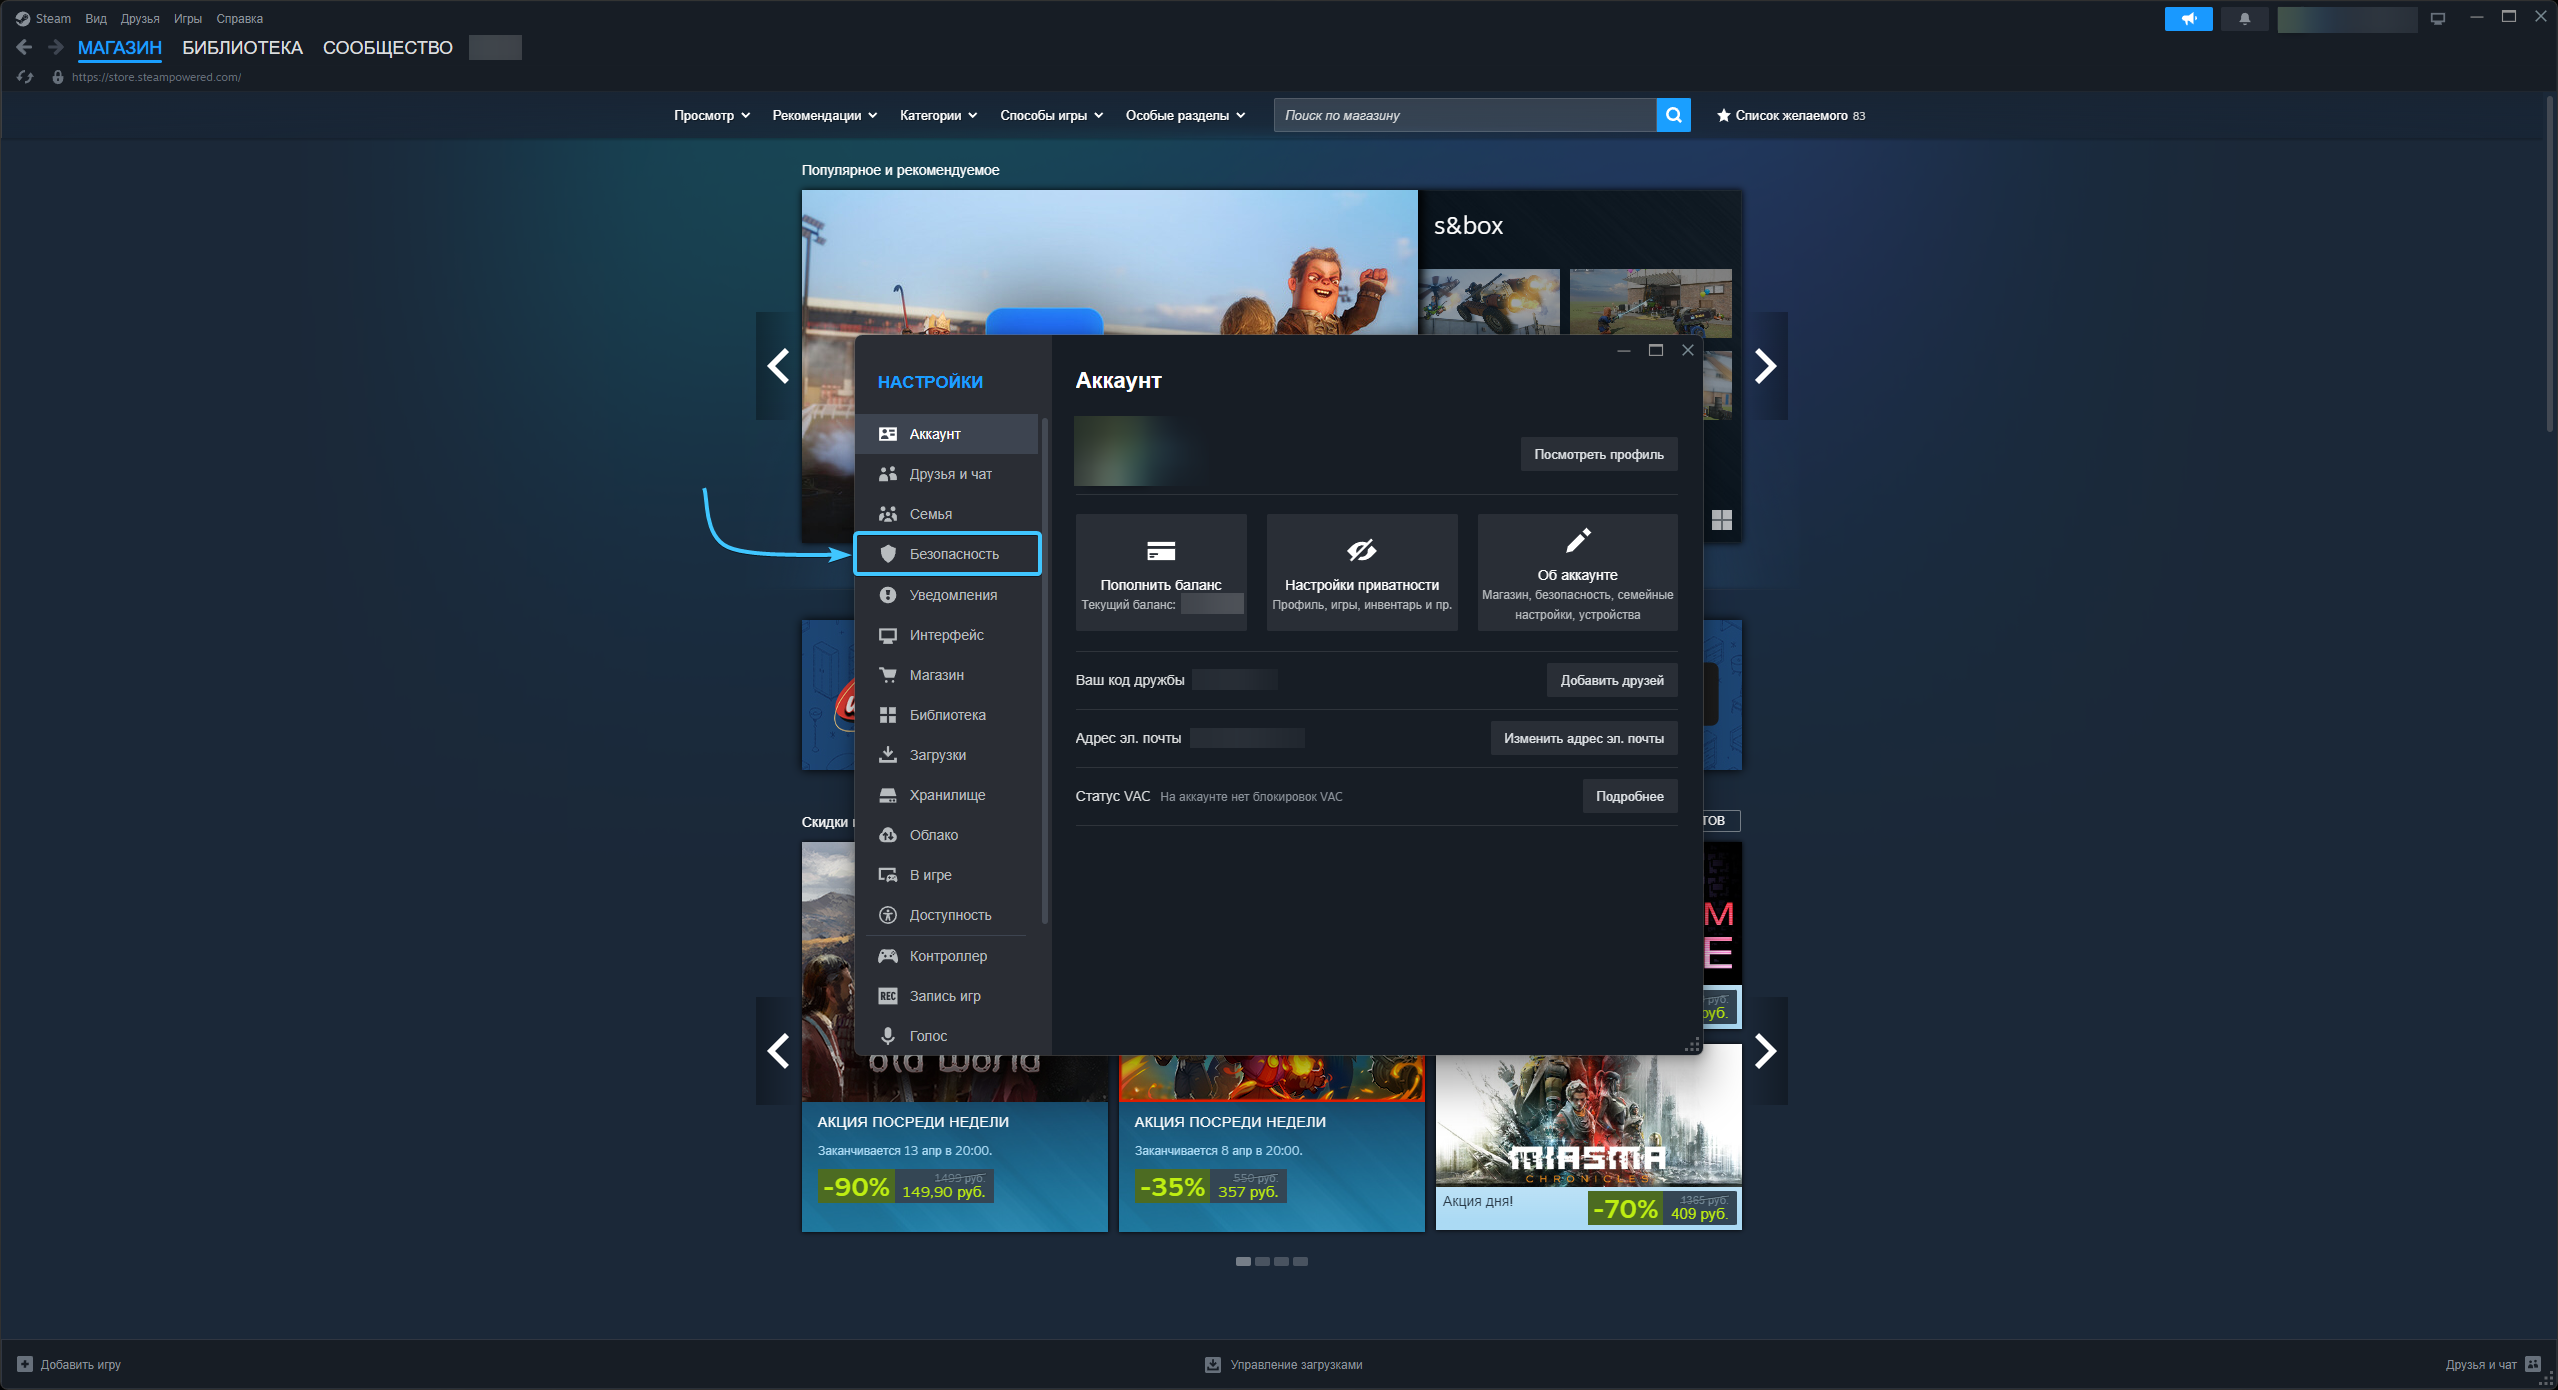Screen dimensions: 2558x1390
Task: Open the Privacy Settings tile
Action: [1361, 572]
